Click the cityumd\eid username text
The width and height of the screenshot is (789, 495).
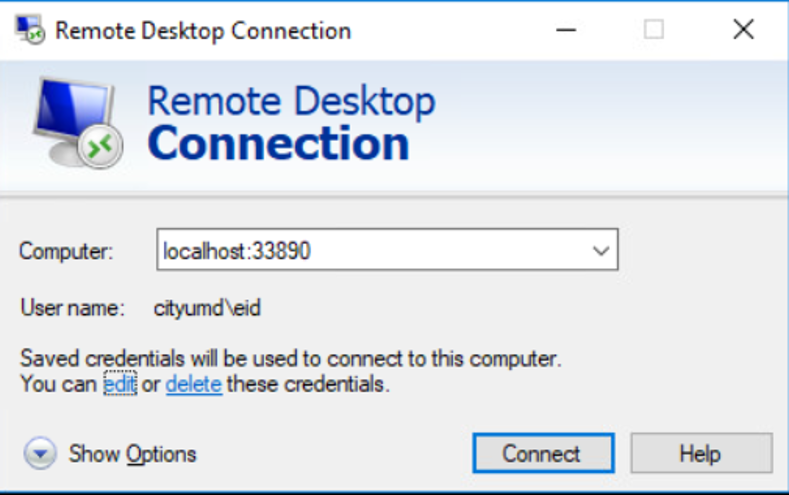207,308
